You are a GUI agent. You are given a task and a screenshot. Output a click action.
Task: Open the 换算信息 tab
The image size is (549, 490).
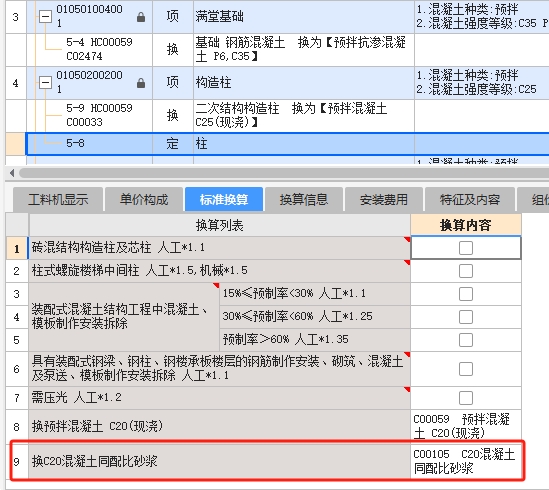coord(304,200)
